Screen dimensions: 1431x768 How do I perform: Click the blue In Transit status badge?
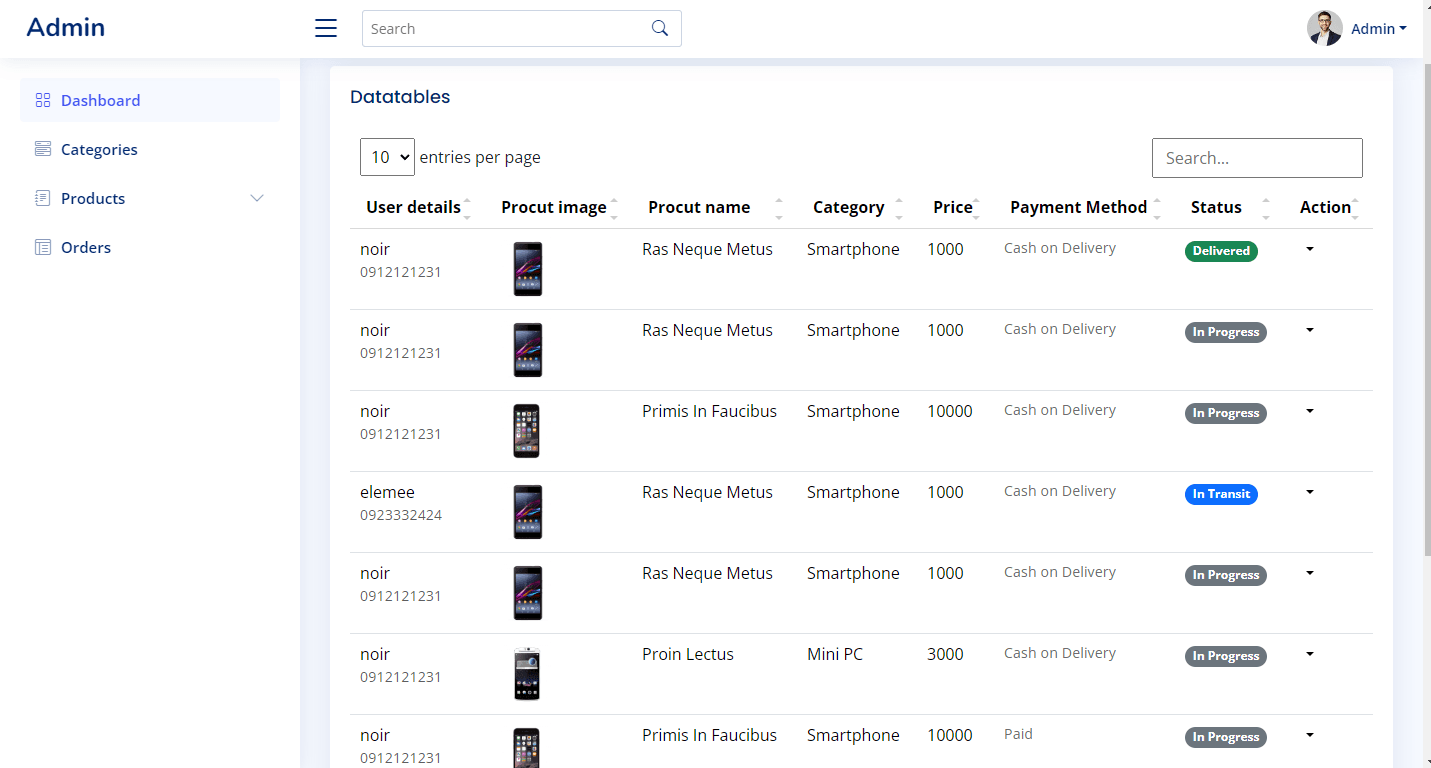(x=1221, y=494)
